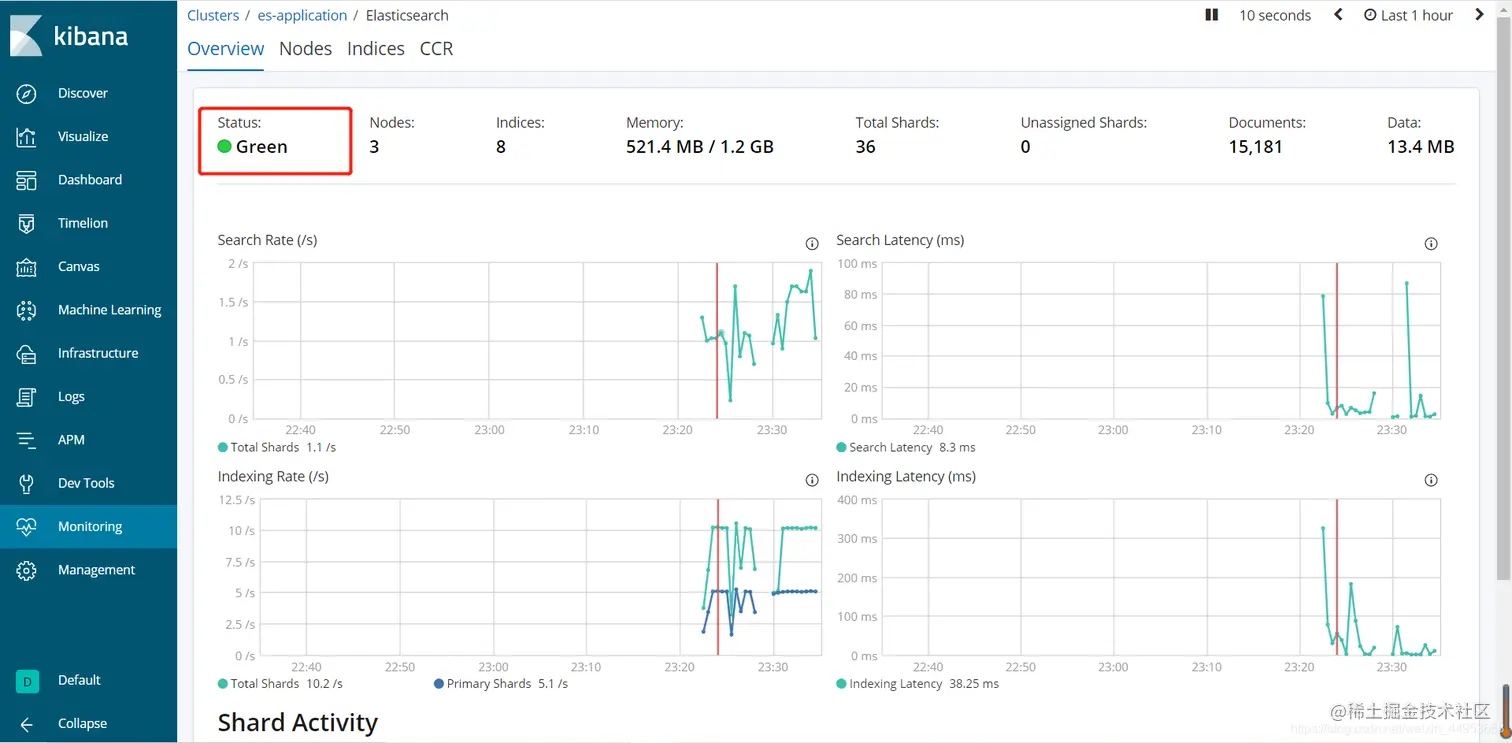Show Search Rate chart info icon

point(812,244)
